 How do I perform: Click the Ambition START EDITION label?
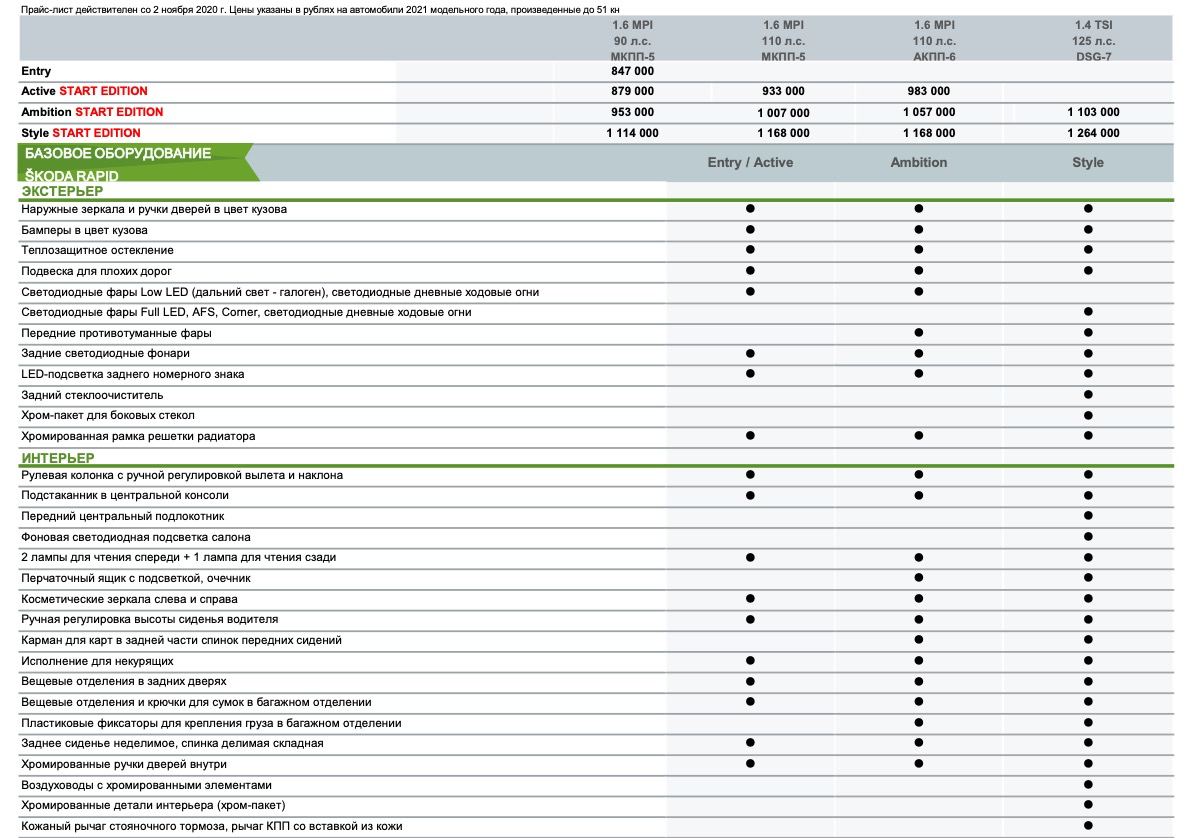(92, 112)
